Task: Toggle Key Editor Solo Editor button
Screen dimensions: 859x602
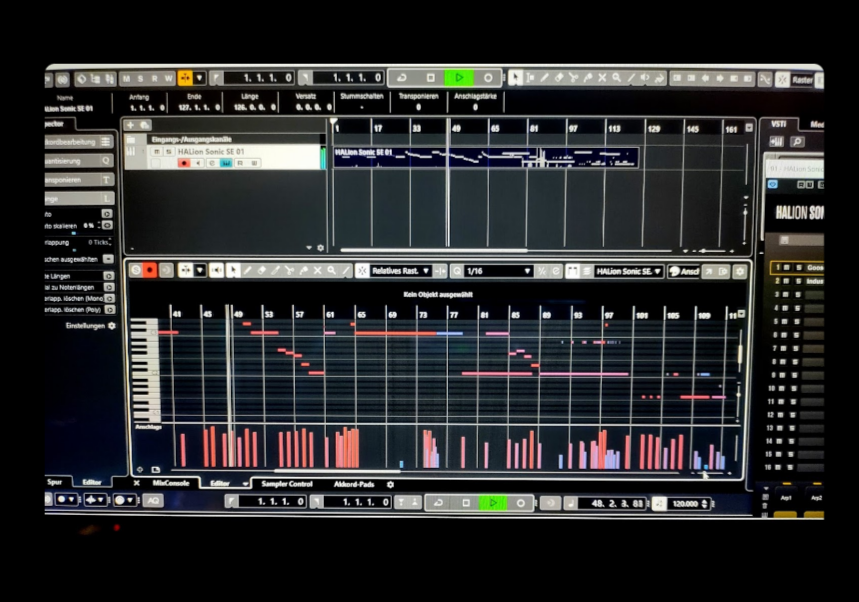Action: click(x=136, y=271)
